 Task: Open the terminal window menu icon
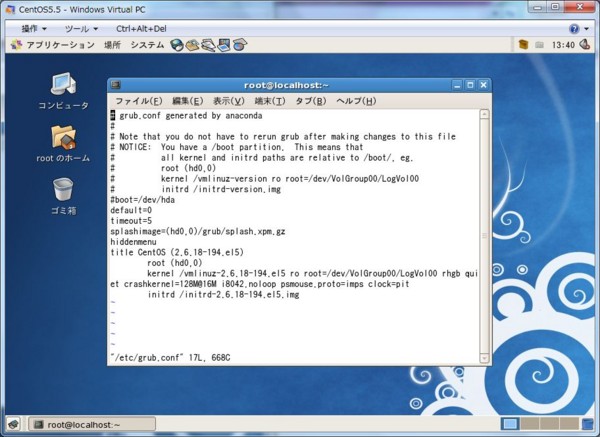(x=116, y=85)
